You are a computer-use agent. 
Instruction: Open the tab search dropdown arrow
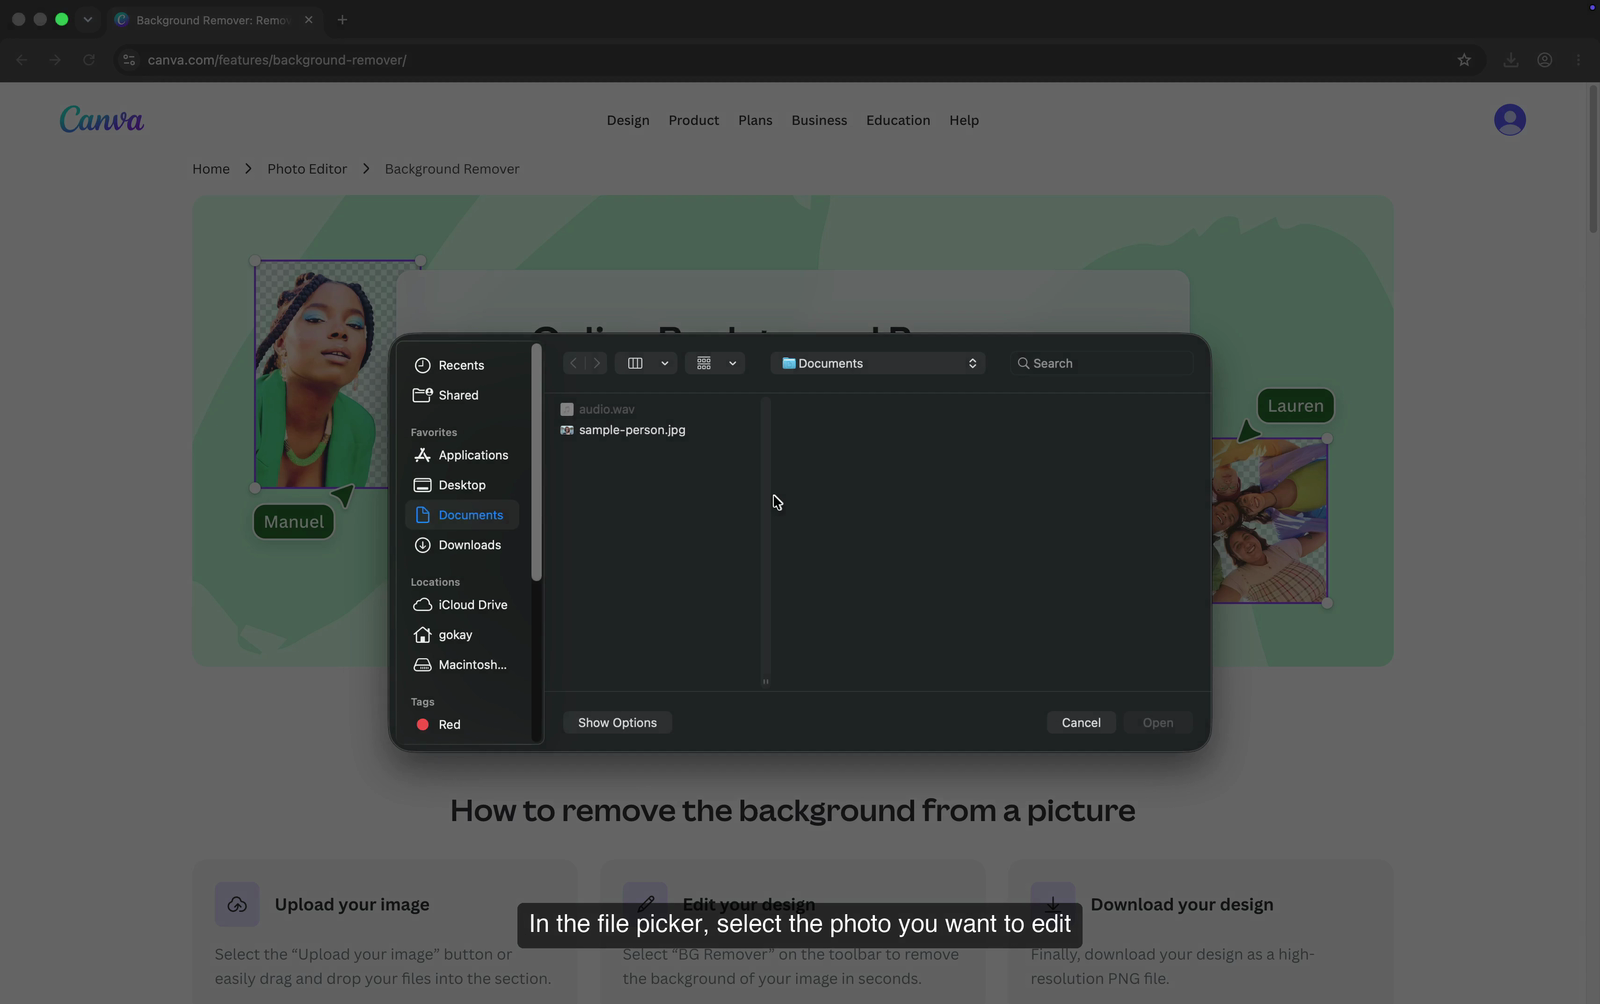[x=87, y=20]
